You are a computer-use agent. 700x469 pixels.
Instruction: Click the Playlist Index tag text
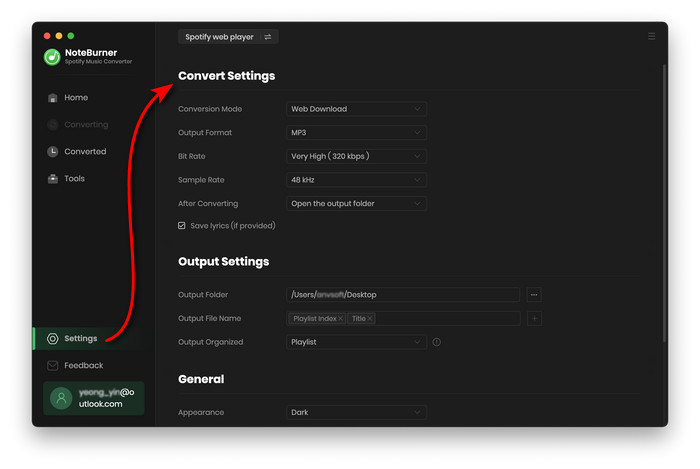tap(315, 319)
